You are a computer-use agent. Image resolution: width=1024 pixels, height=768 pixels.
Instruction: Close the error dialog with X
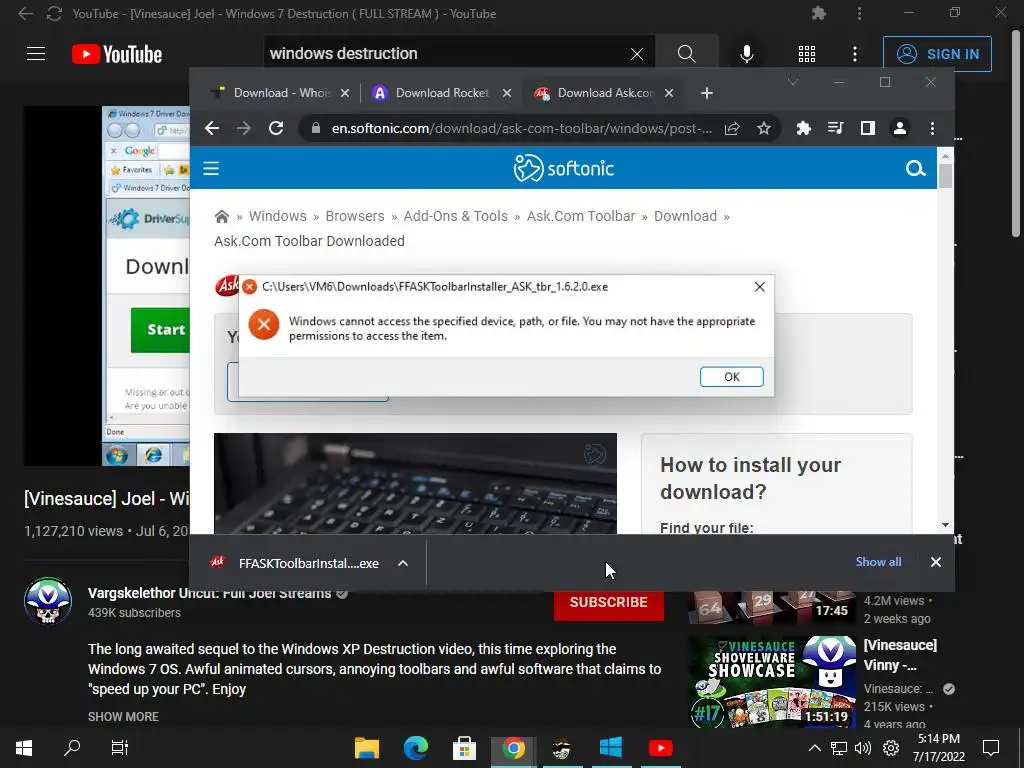click(x=760, y=287)
